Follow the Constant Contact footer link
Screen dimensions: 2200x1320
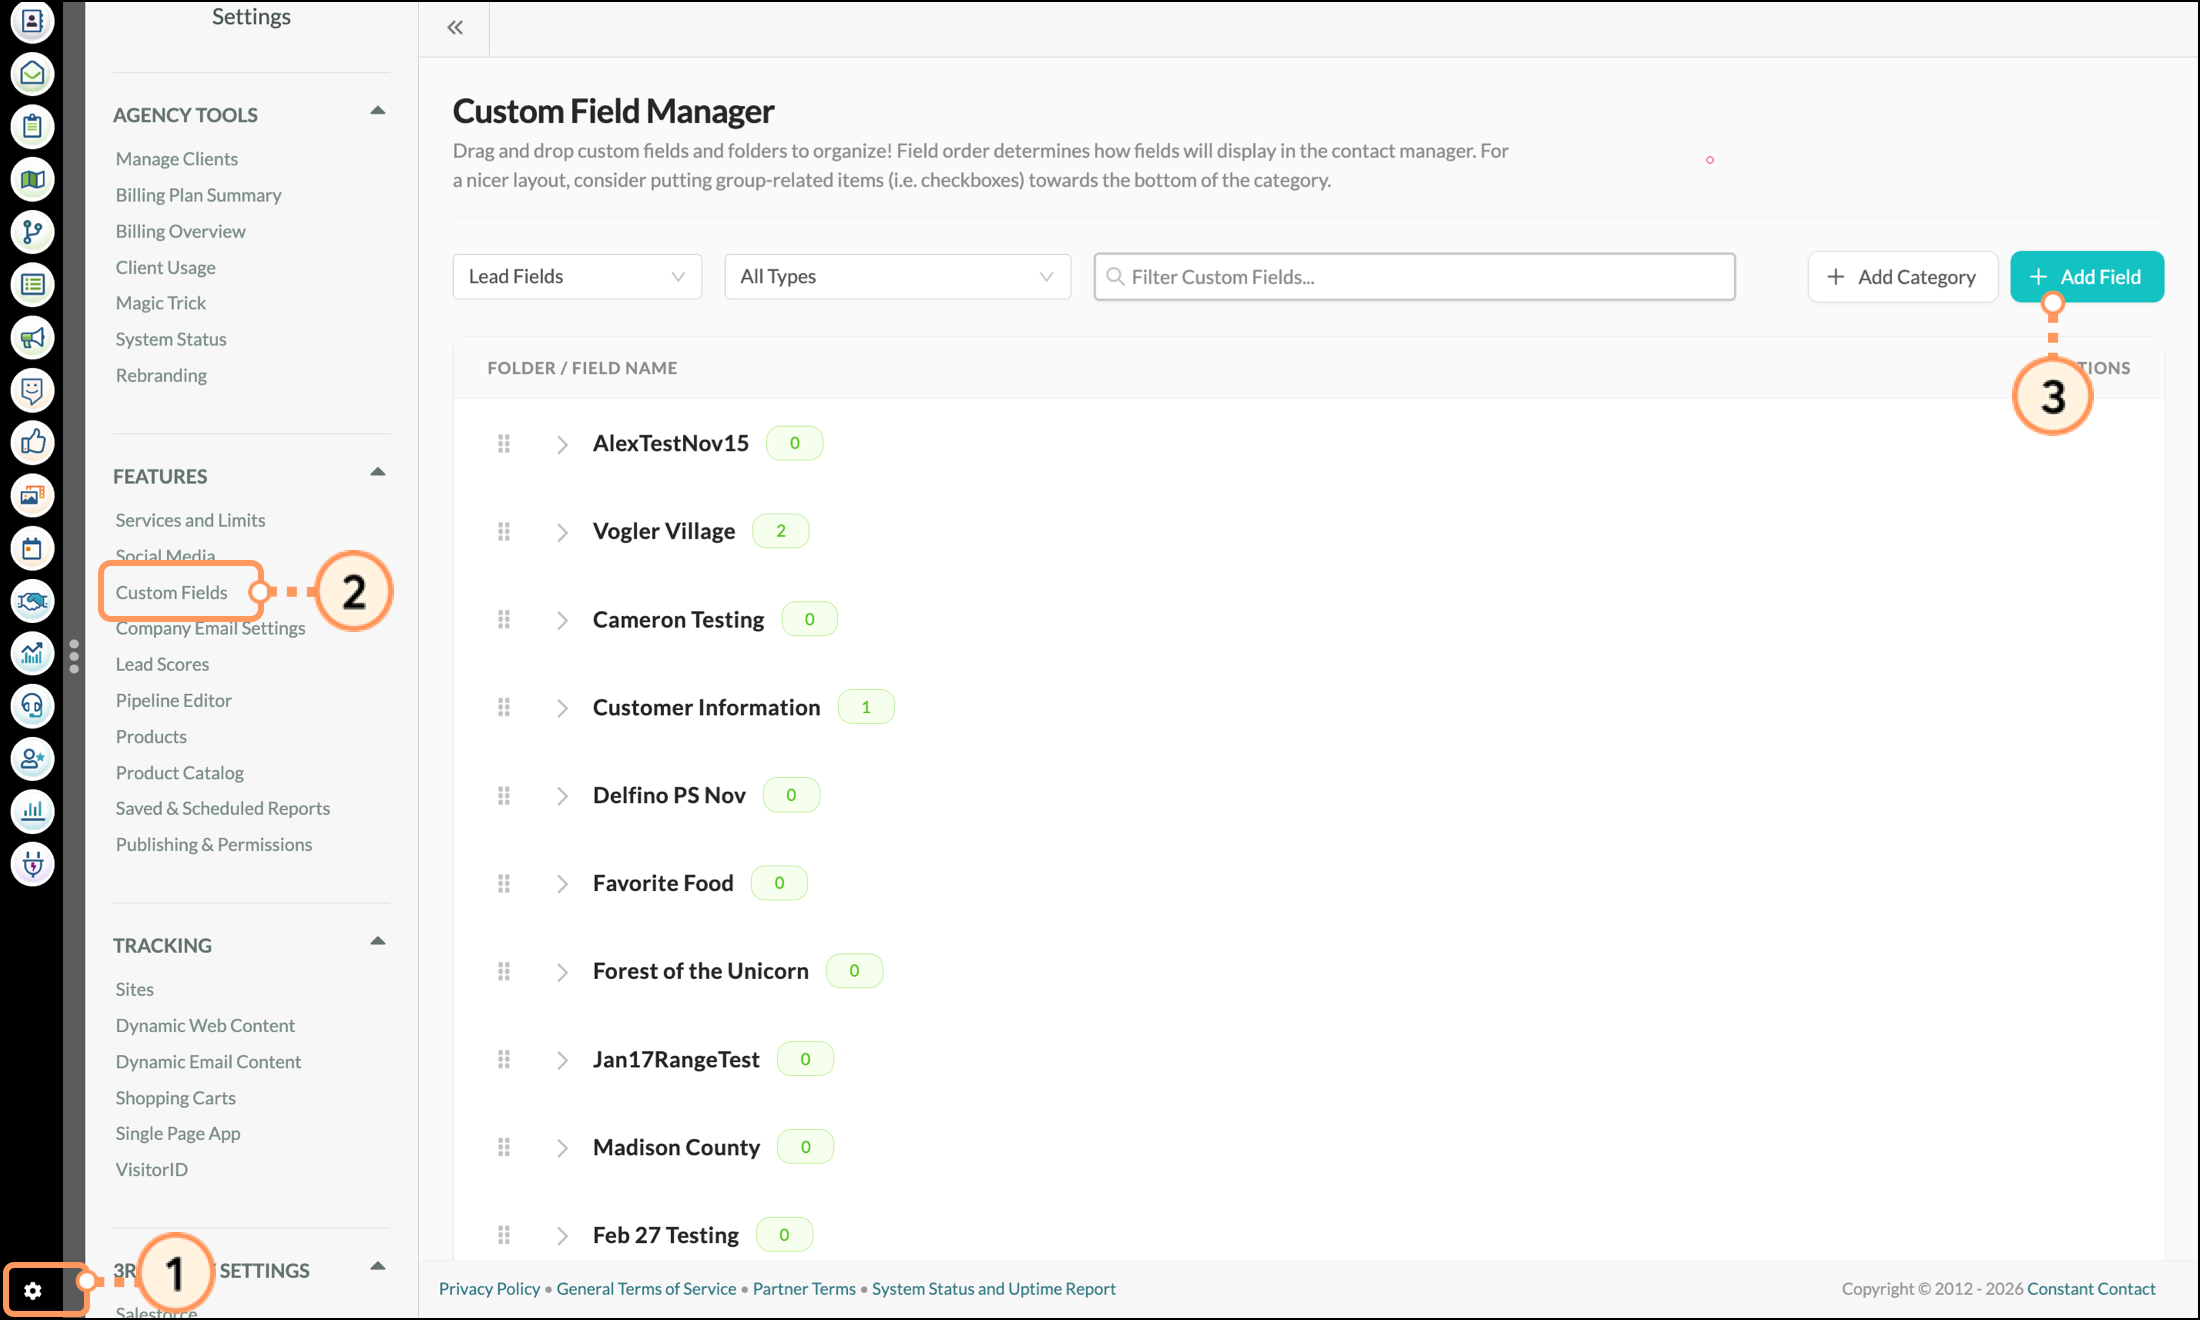pyautogui.click(x=2091, y=1289)
